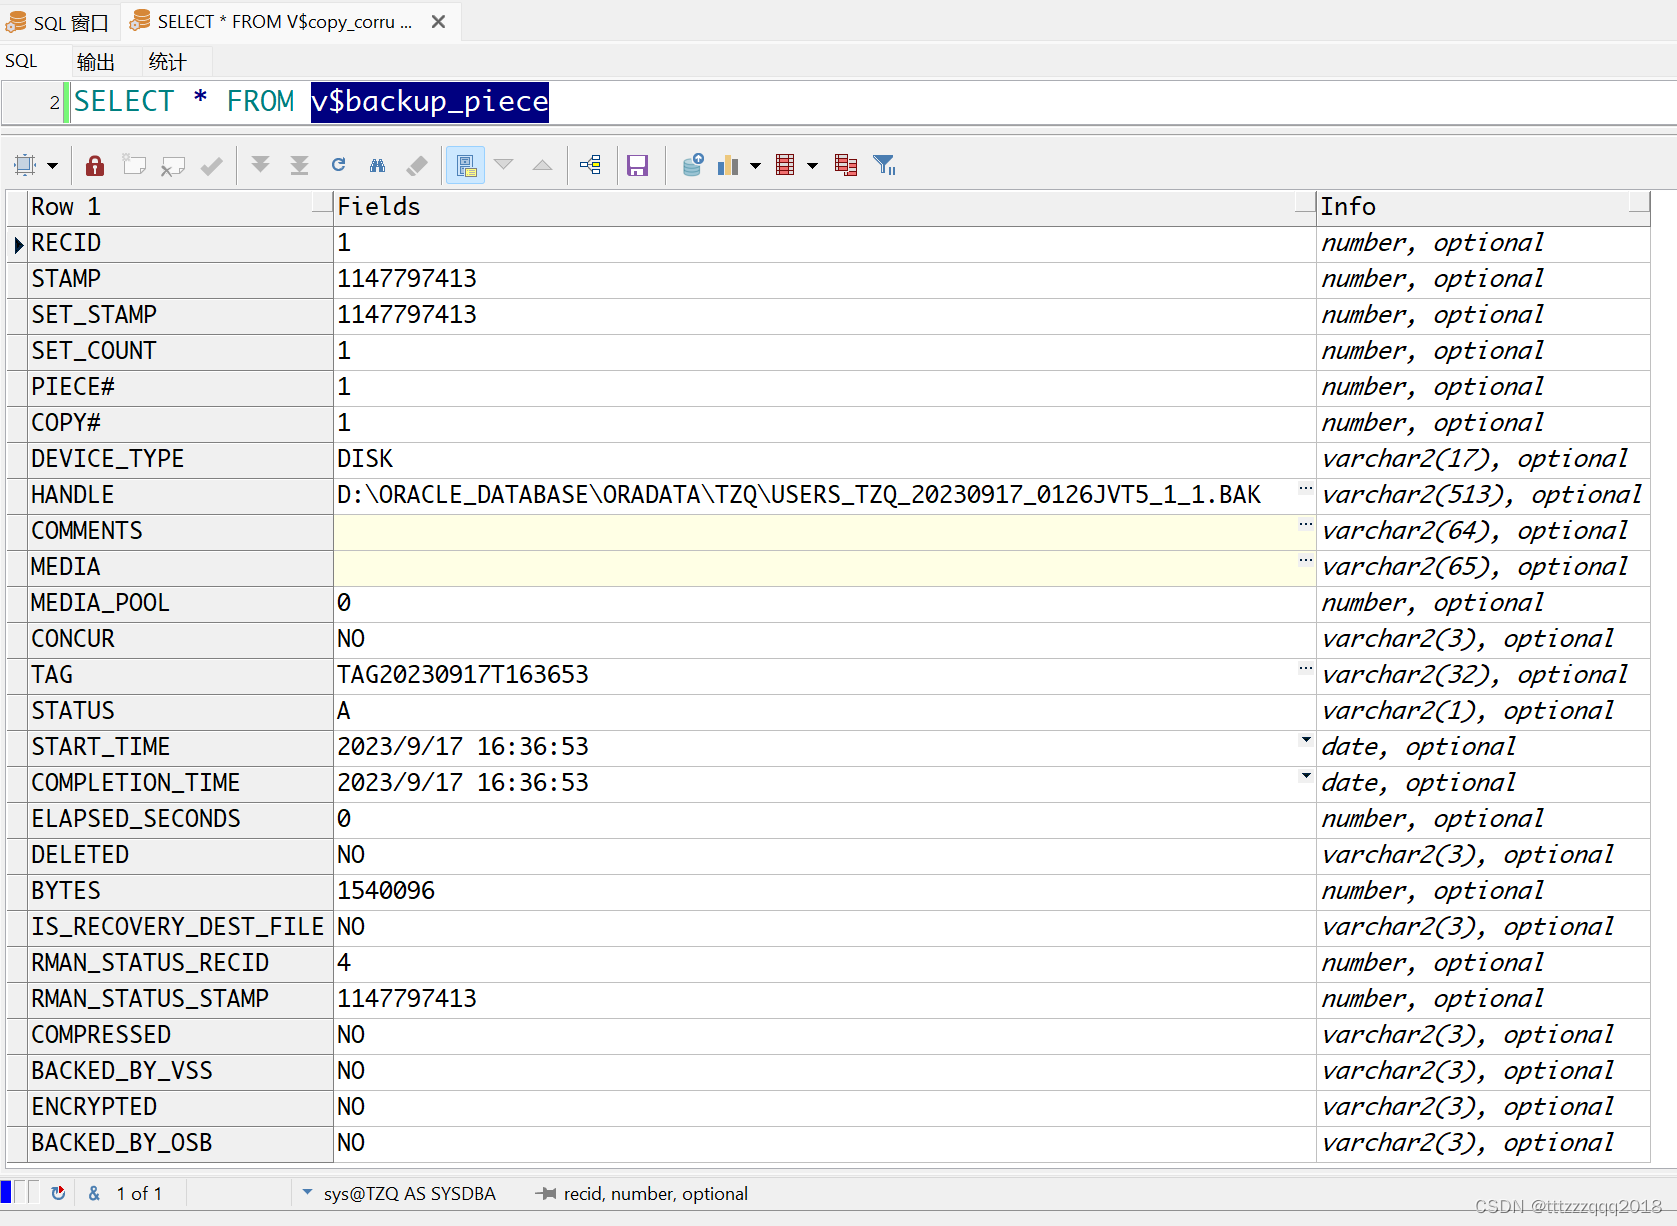Open the chart dropdown arrow
Screen dimensions: 1677x1226
pyautogui.click(x=755, y=166)
